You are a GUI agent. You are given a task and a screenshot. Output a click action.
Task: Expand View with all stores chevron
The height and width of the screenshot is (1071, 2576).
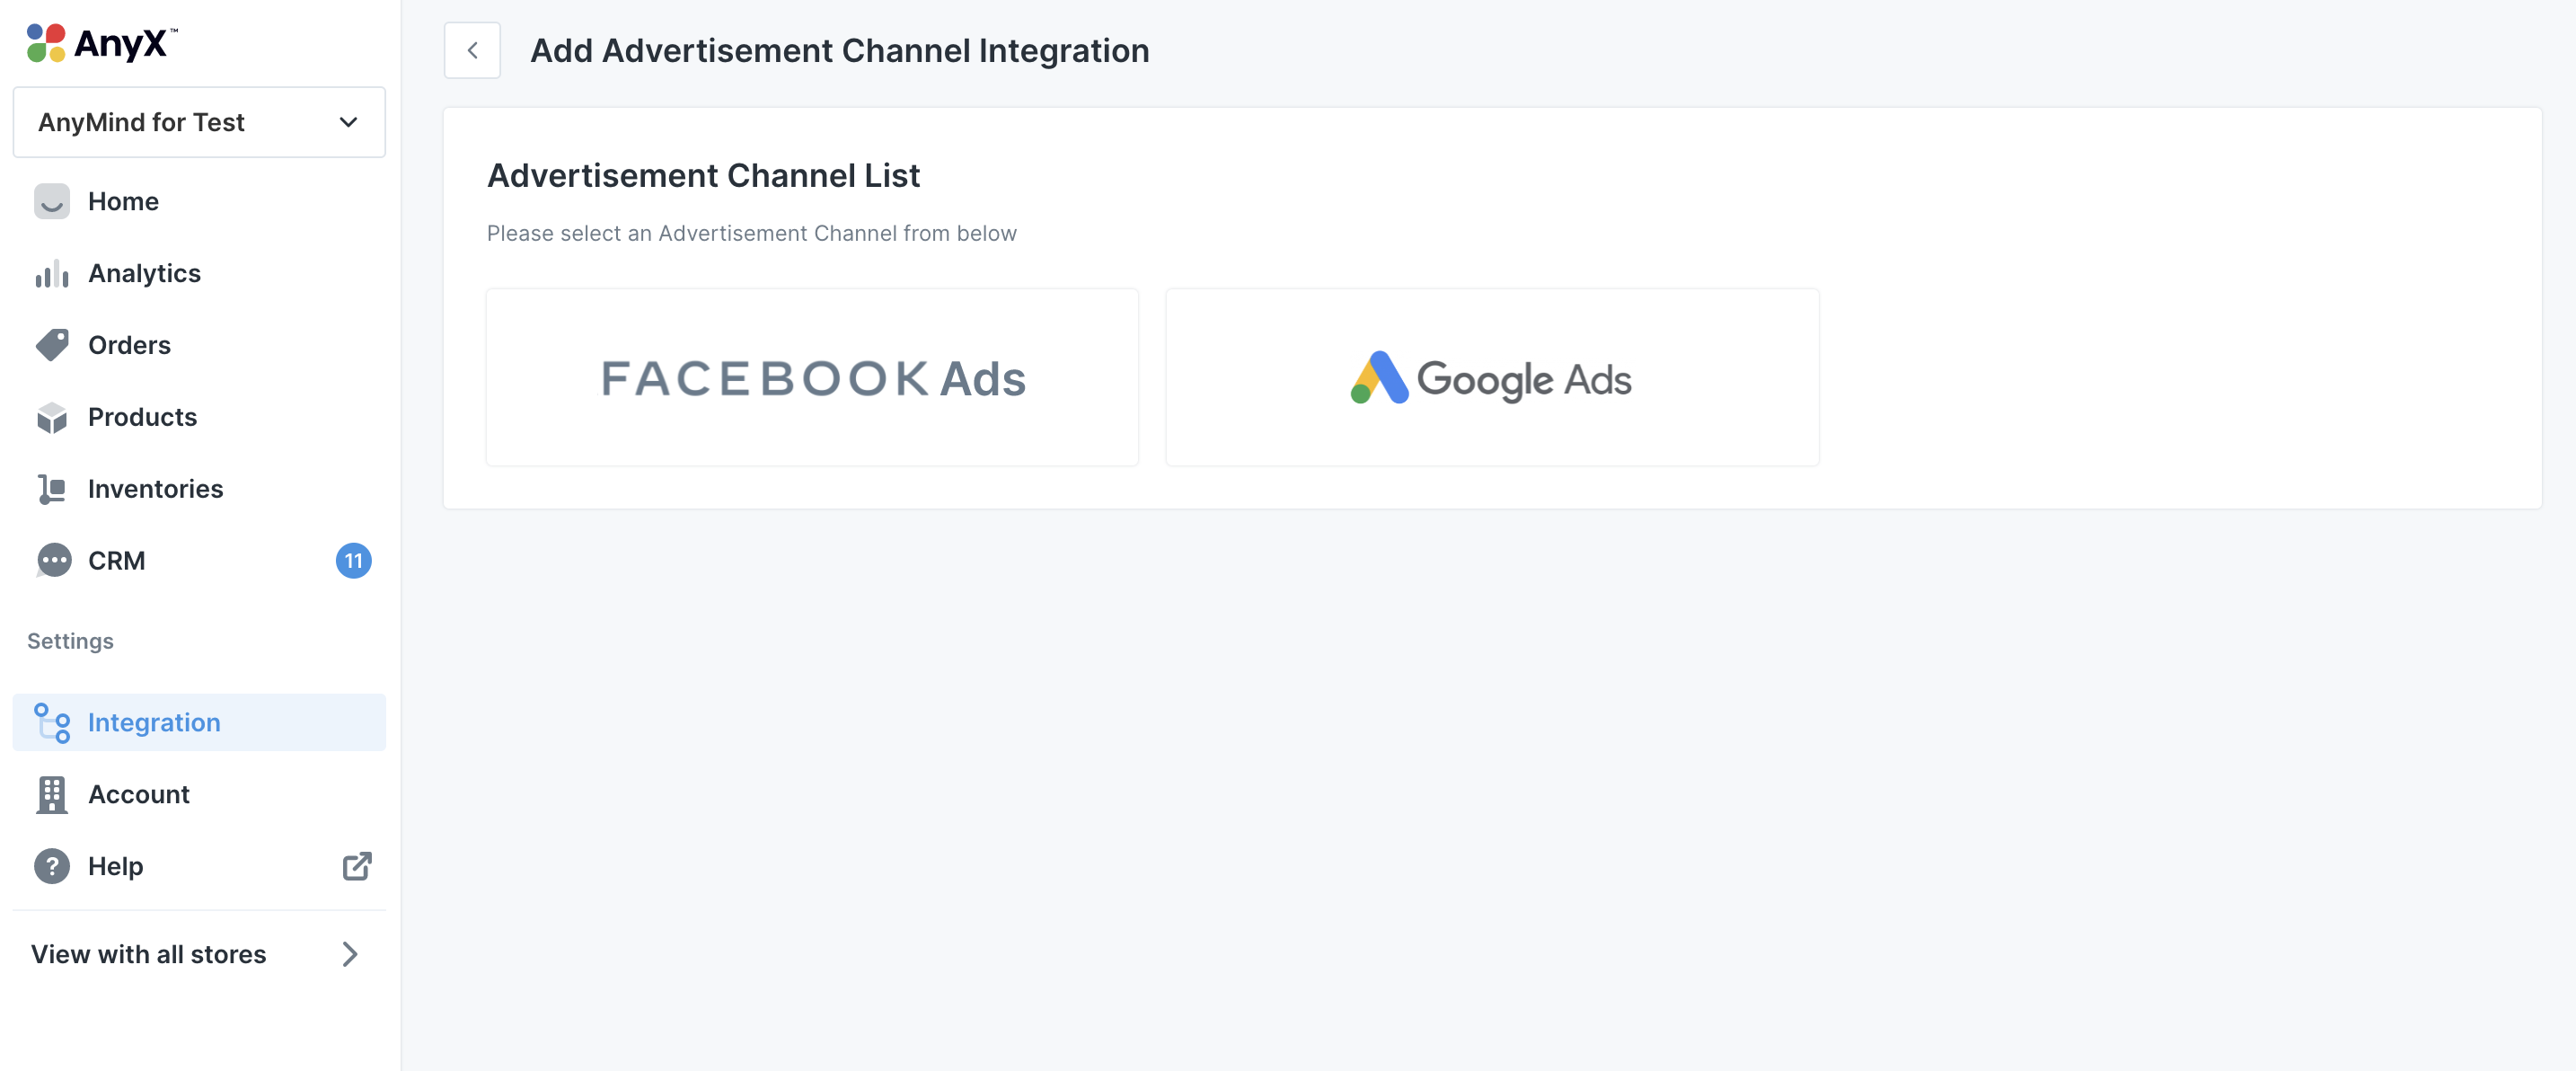(x=349, y=954)
